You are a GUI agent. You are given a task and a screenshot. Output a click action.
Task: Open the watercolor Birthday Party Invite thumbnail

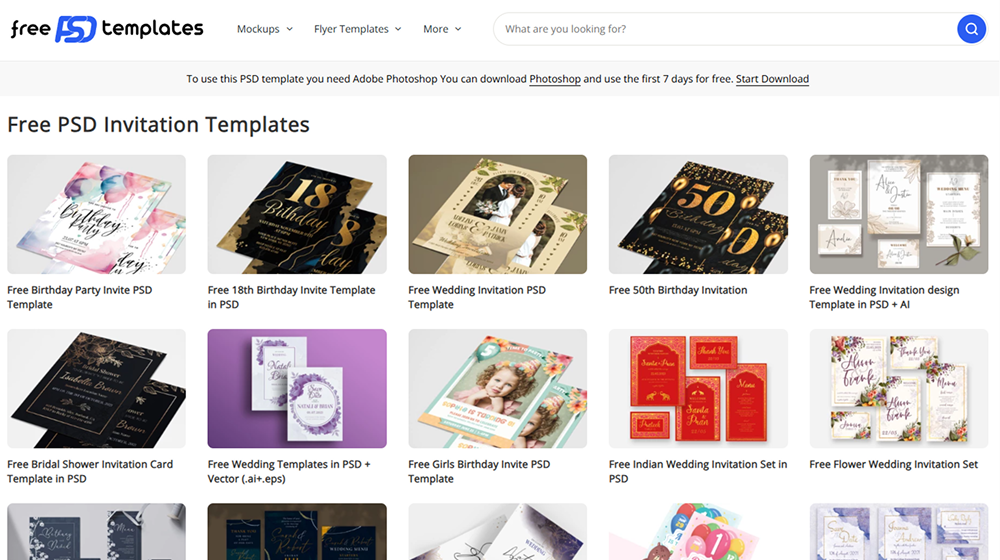(96, 214)
